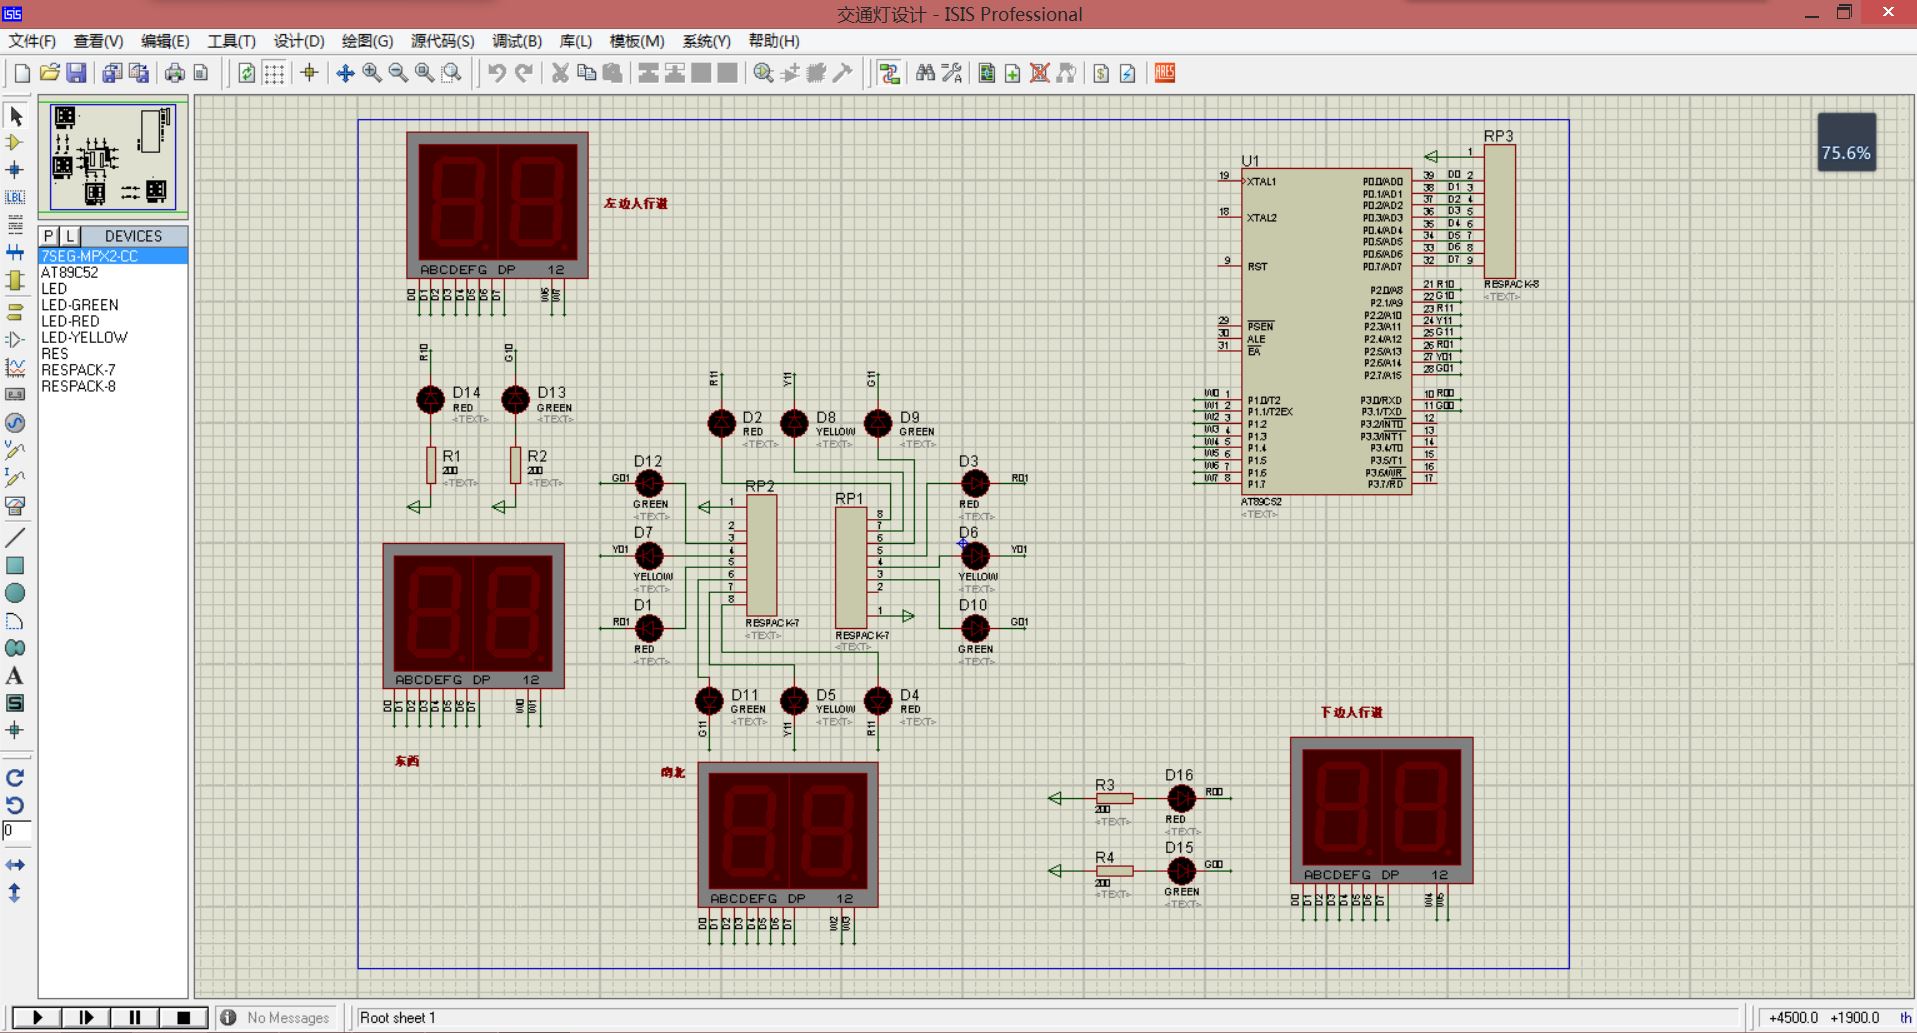Click the New Design file icon
Viewport: 1917px width, 1033px height.
click(x=22, y=73)
